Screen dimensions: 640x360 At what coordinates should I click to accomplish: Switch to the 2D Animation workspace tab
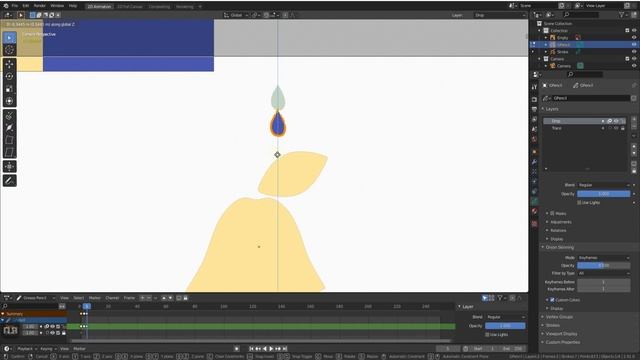coord(100,6)
